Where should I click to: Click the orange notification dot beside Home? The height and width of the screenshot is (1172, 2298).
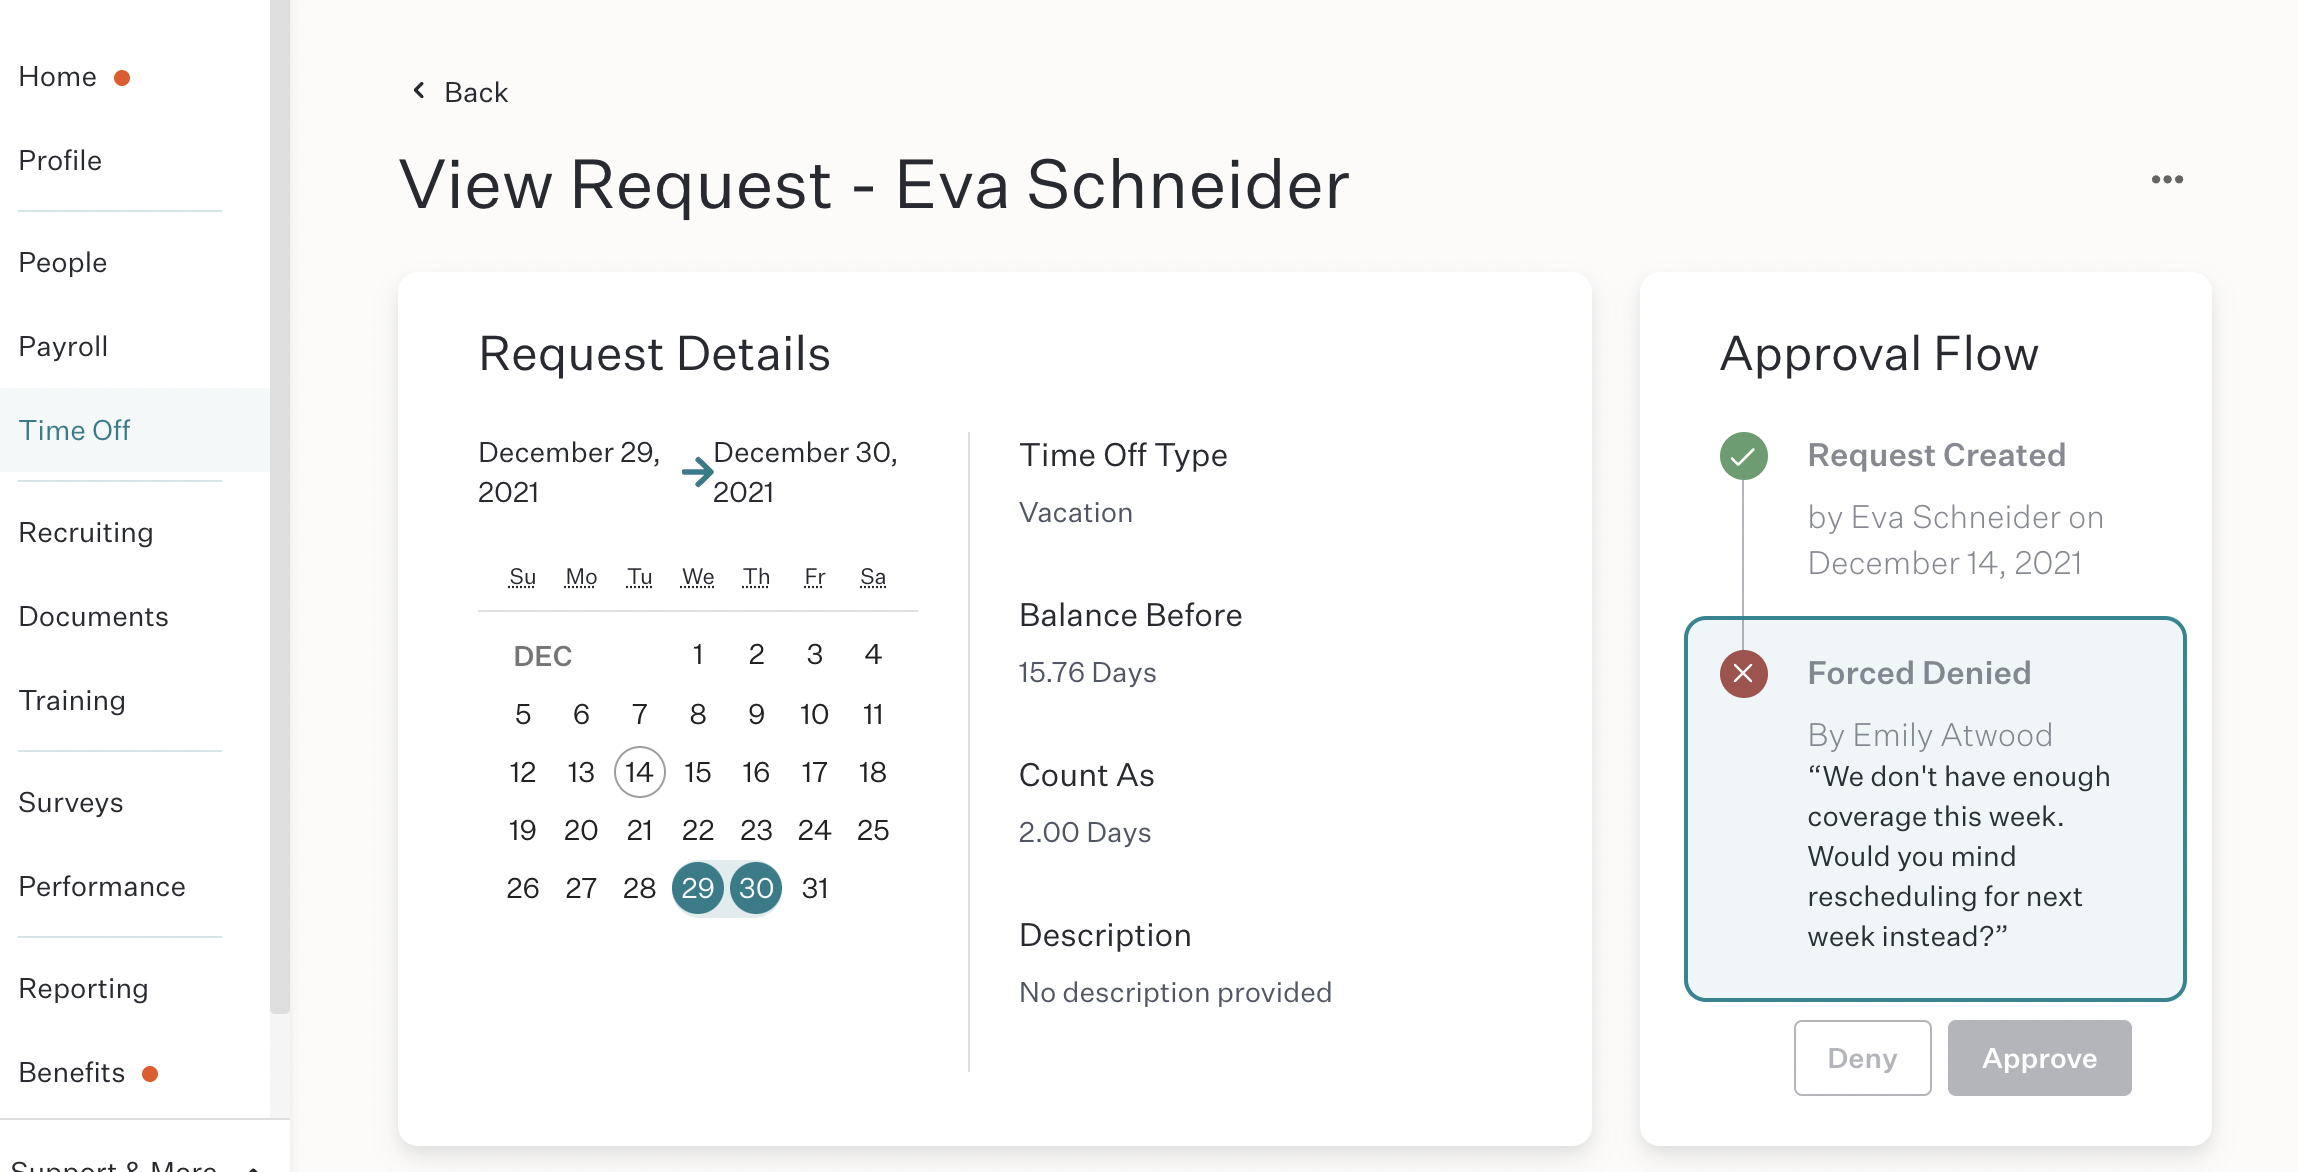[122, 78]
